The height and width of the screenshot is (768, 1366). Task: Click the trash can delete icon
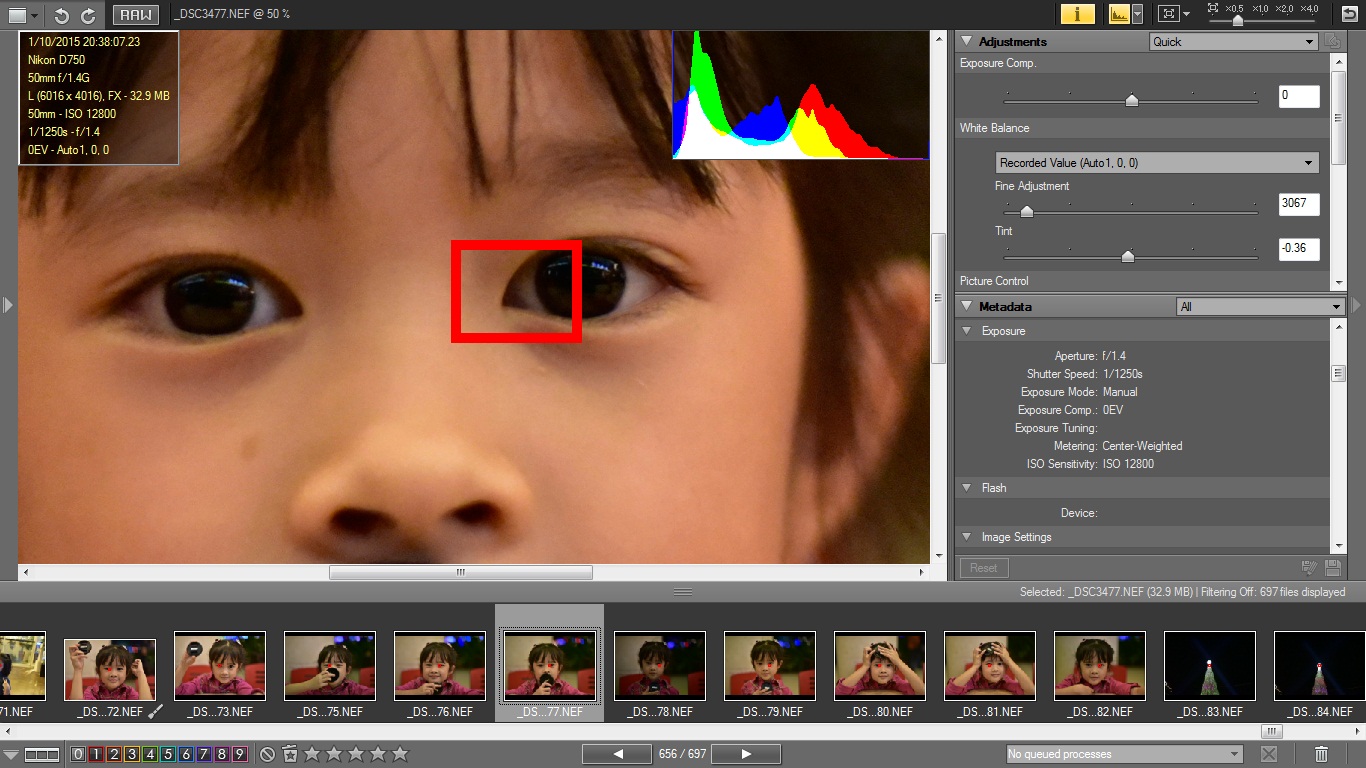tap(1321, 754)
